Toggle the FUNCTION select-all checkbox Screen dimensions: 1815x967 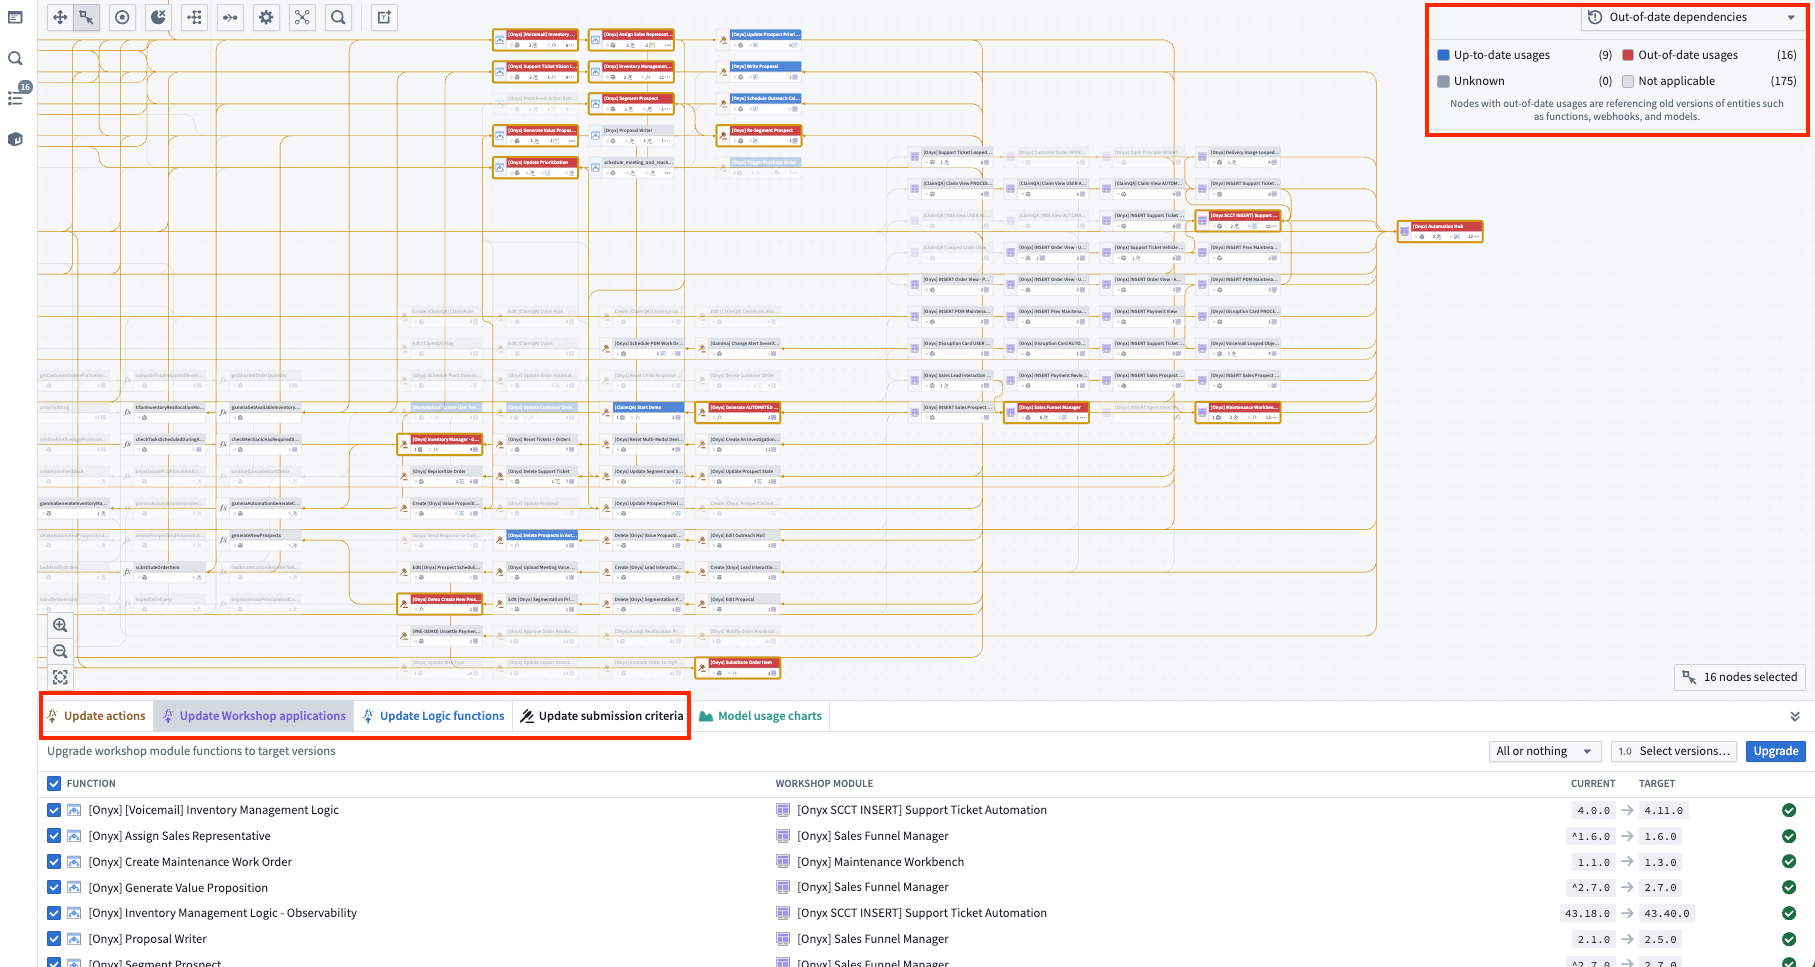click(x=53, y=783)
